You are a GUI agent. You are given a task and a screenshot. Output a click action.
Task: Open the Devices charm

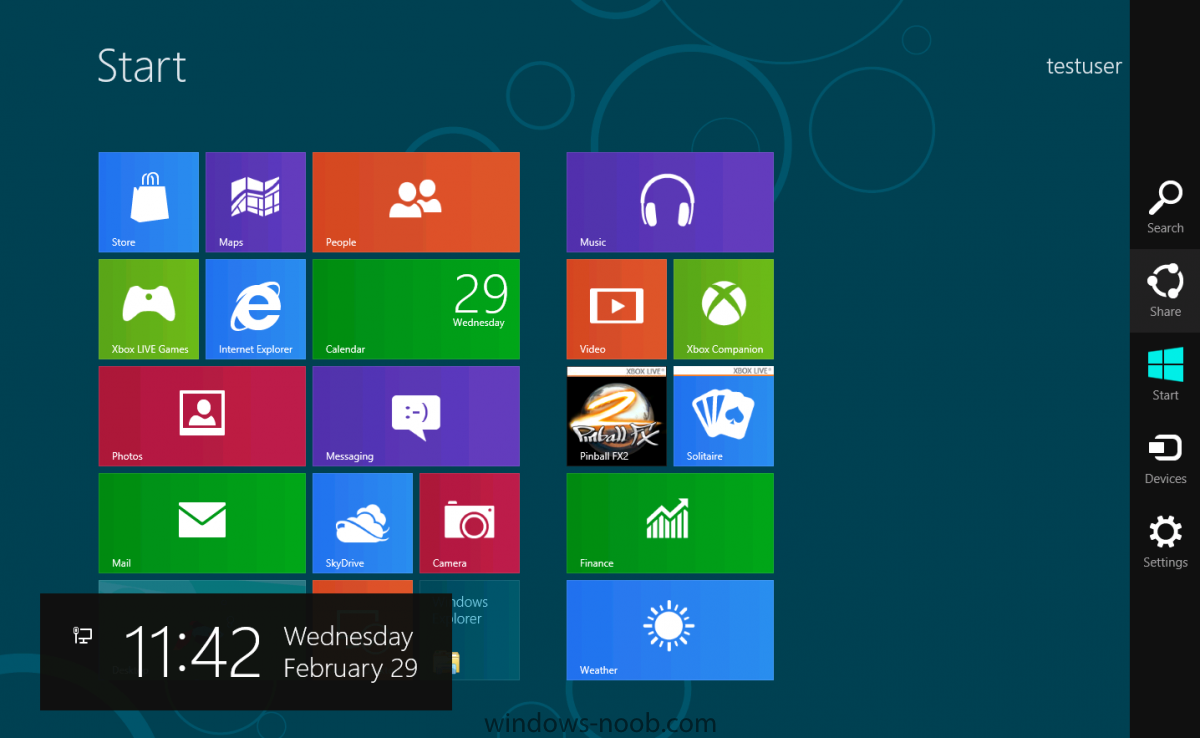pos(1165,458)
